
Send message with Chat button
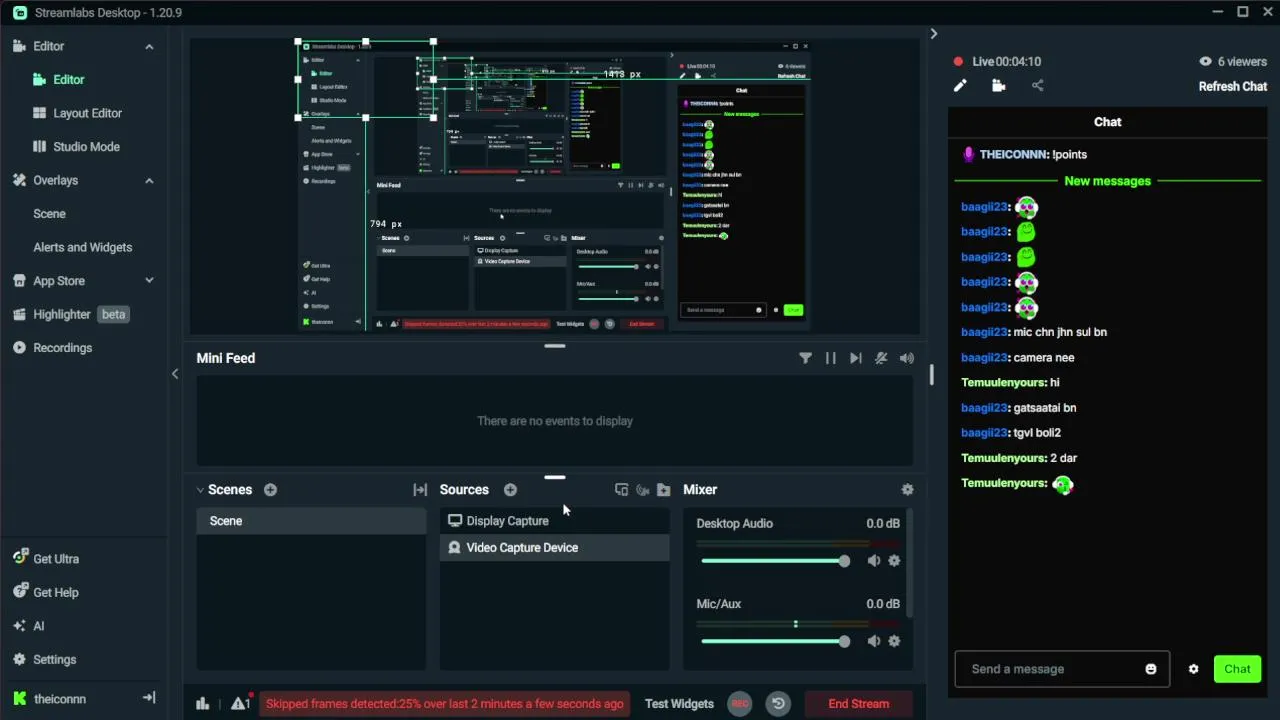coord(1237,669)
